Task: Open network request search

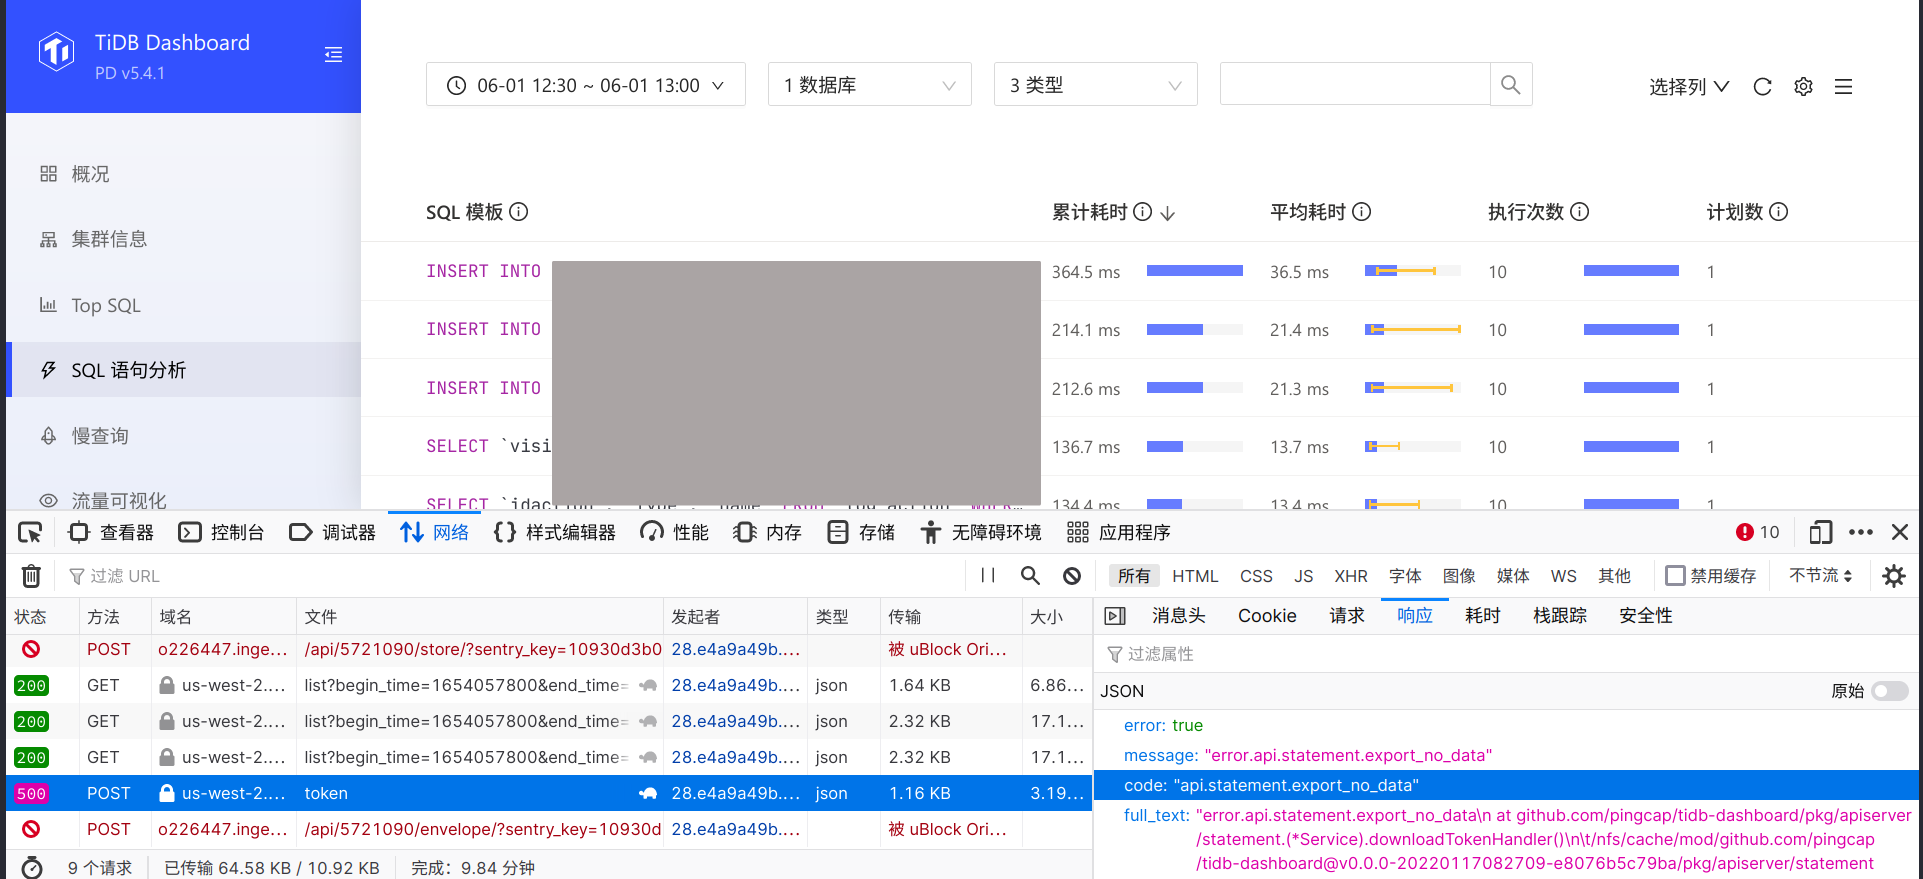Action: click(1030, 576)
